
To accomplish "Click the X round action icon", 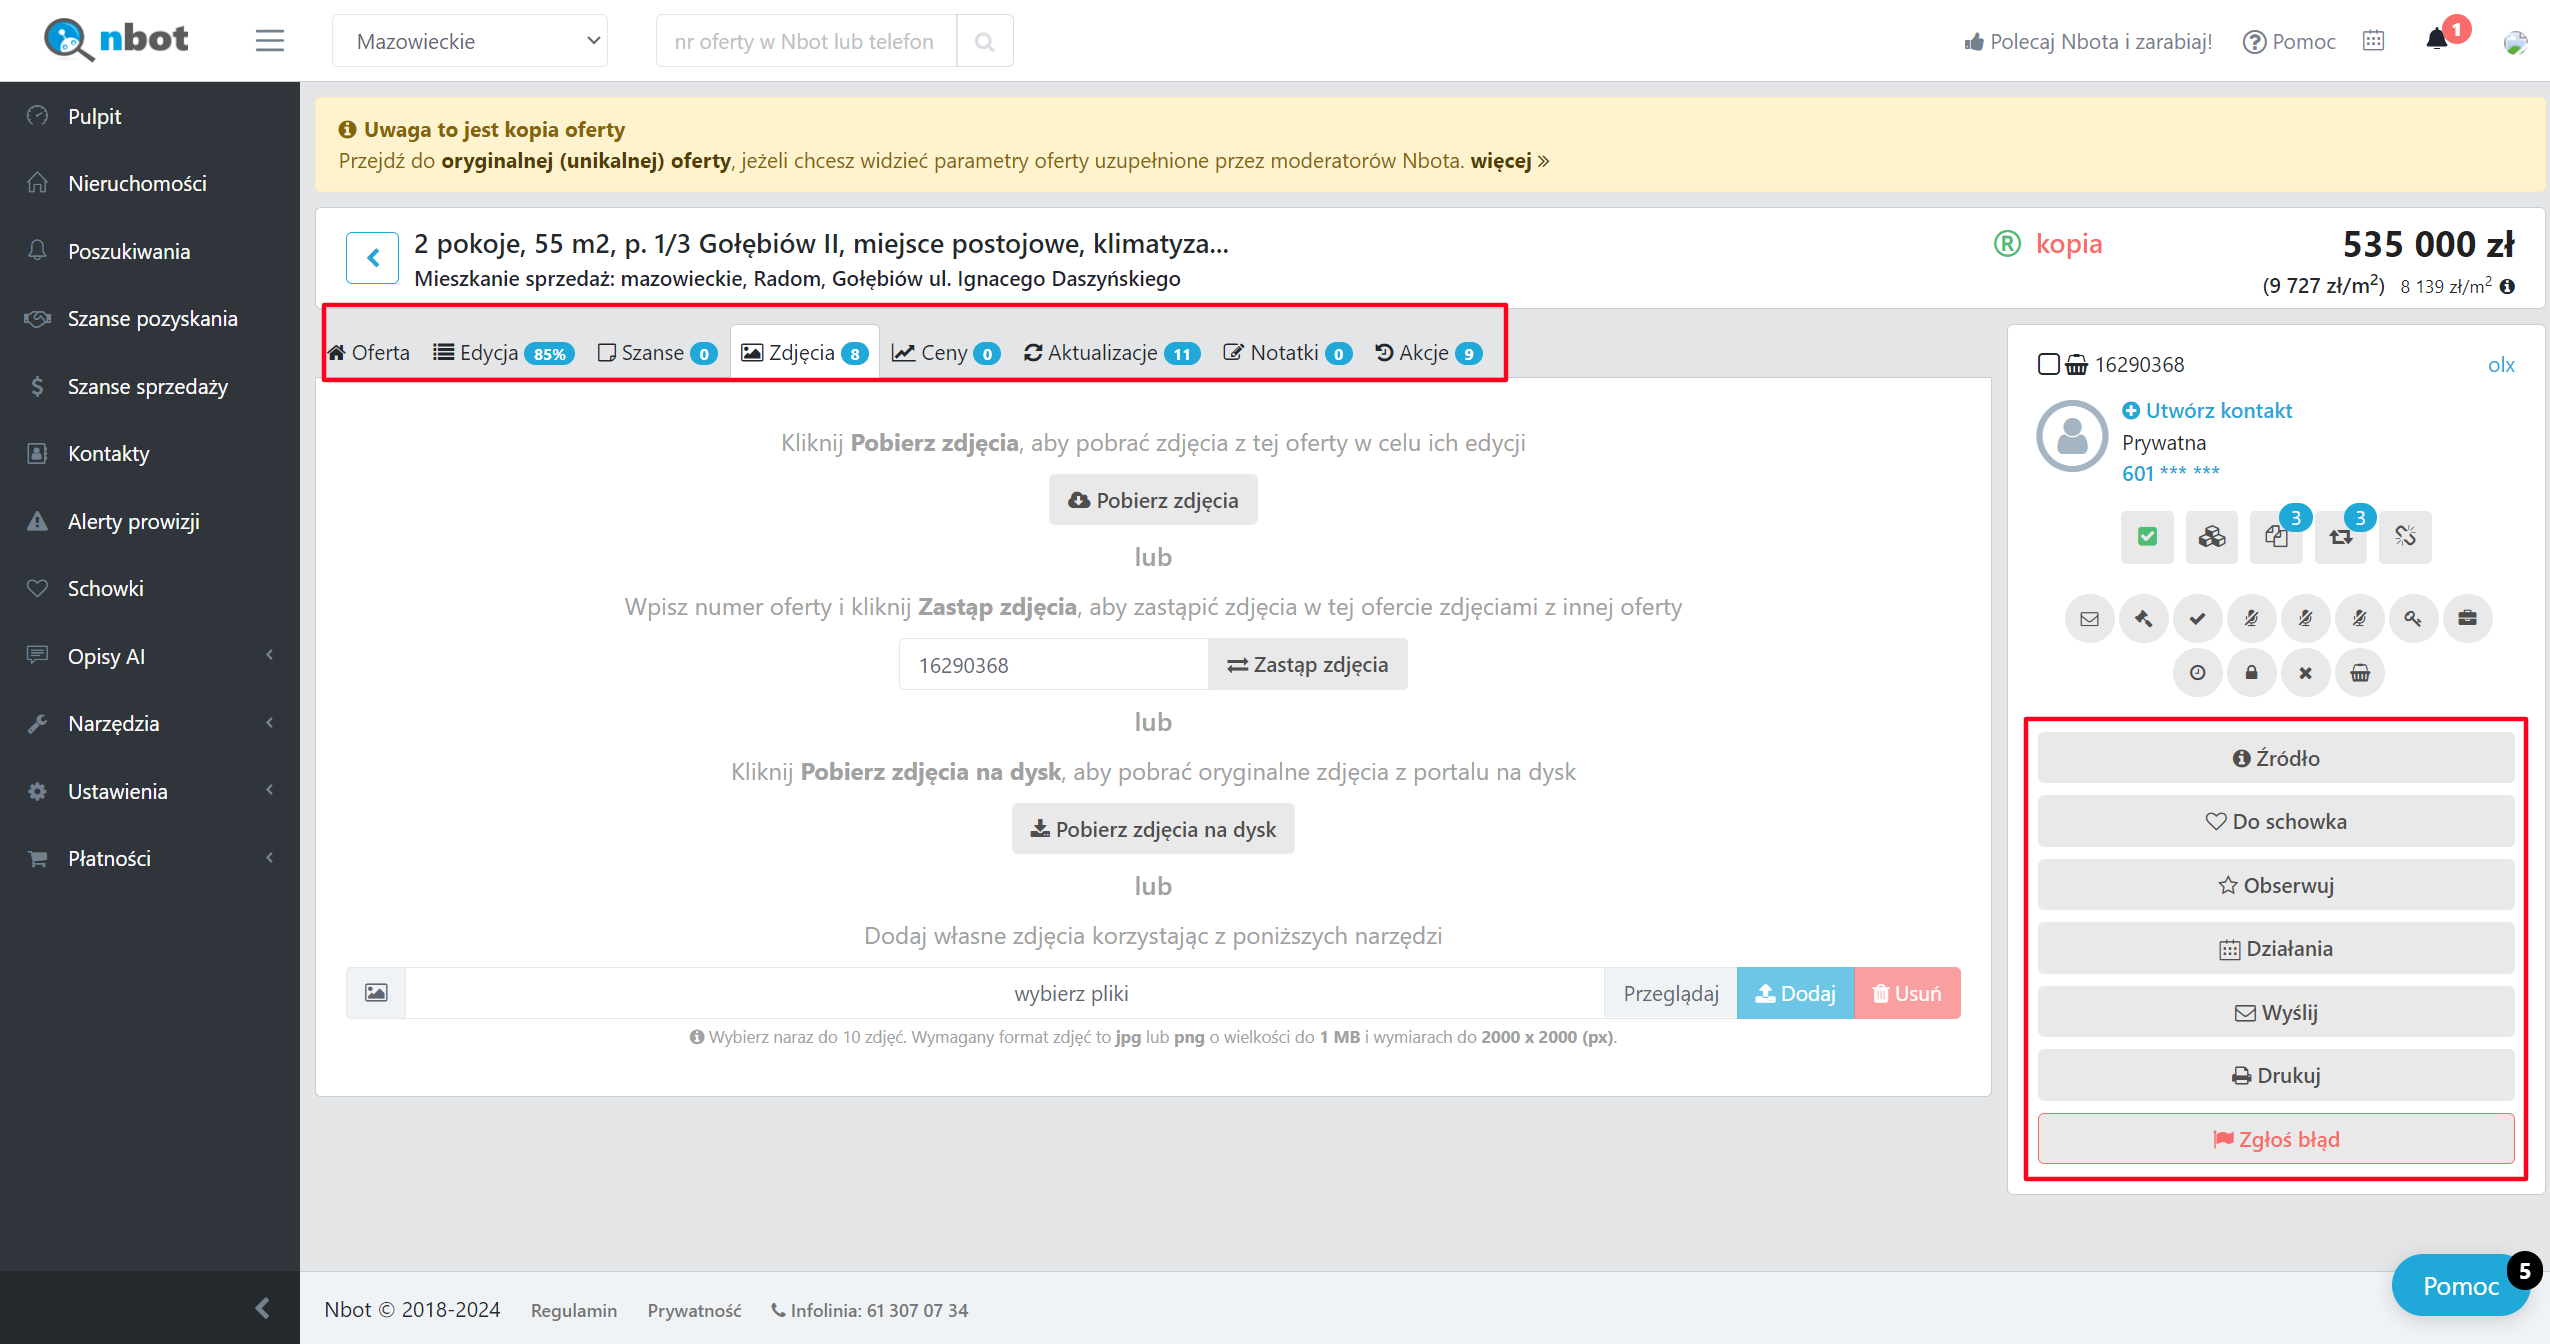I will point(2305,672).
